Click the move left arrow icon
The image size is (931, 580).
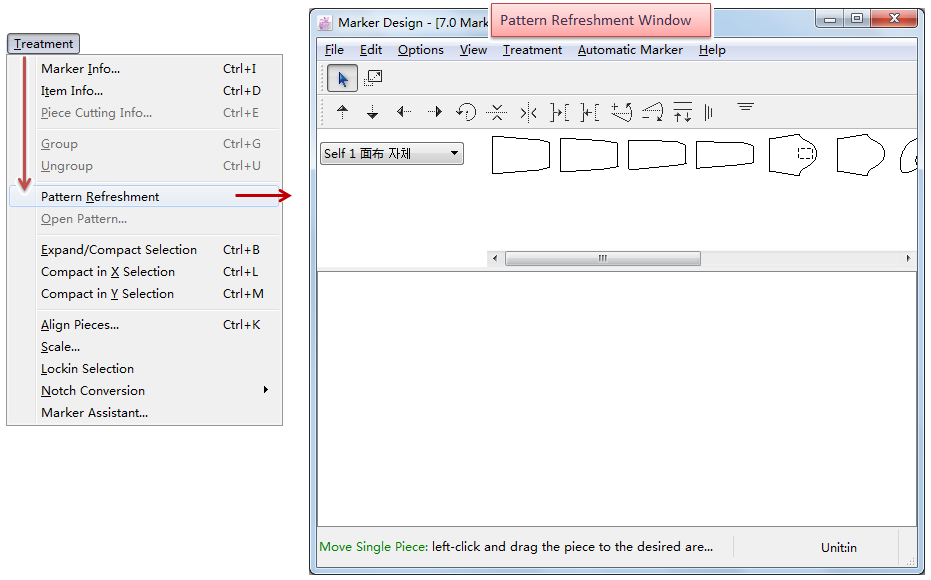(x=404, y=112)
